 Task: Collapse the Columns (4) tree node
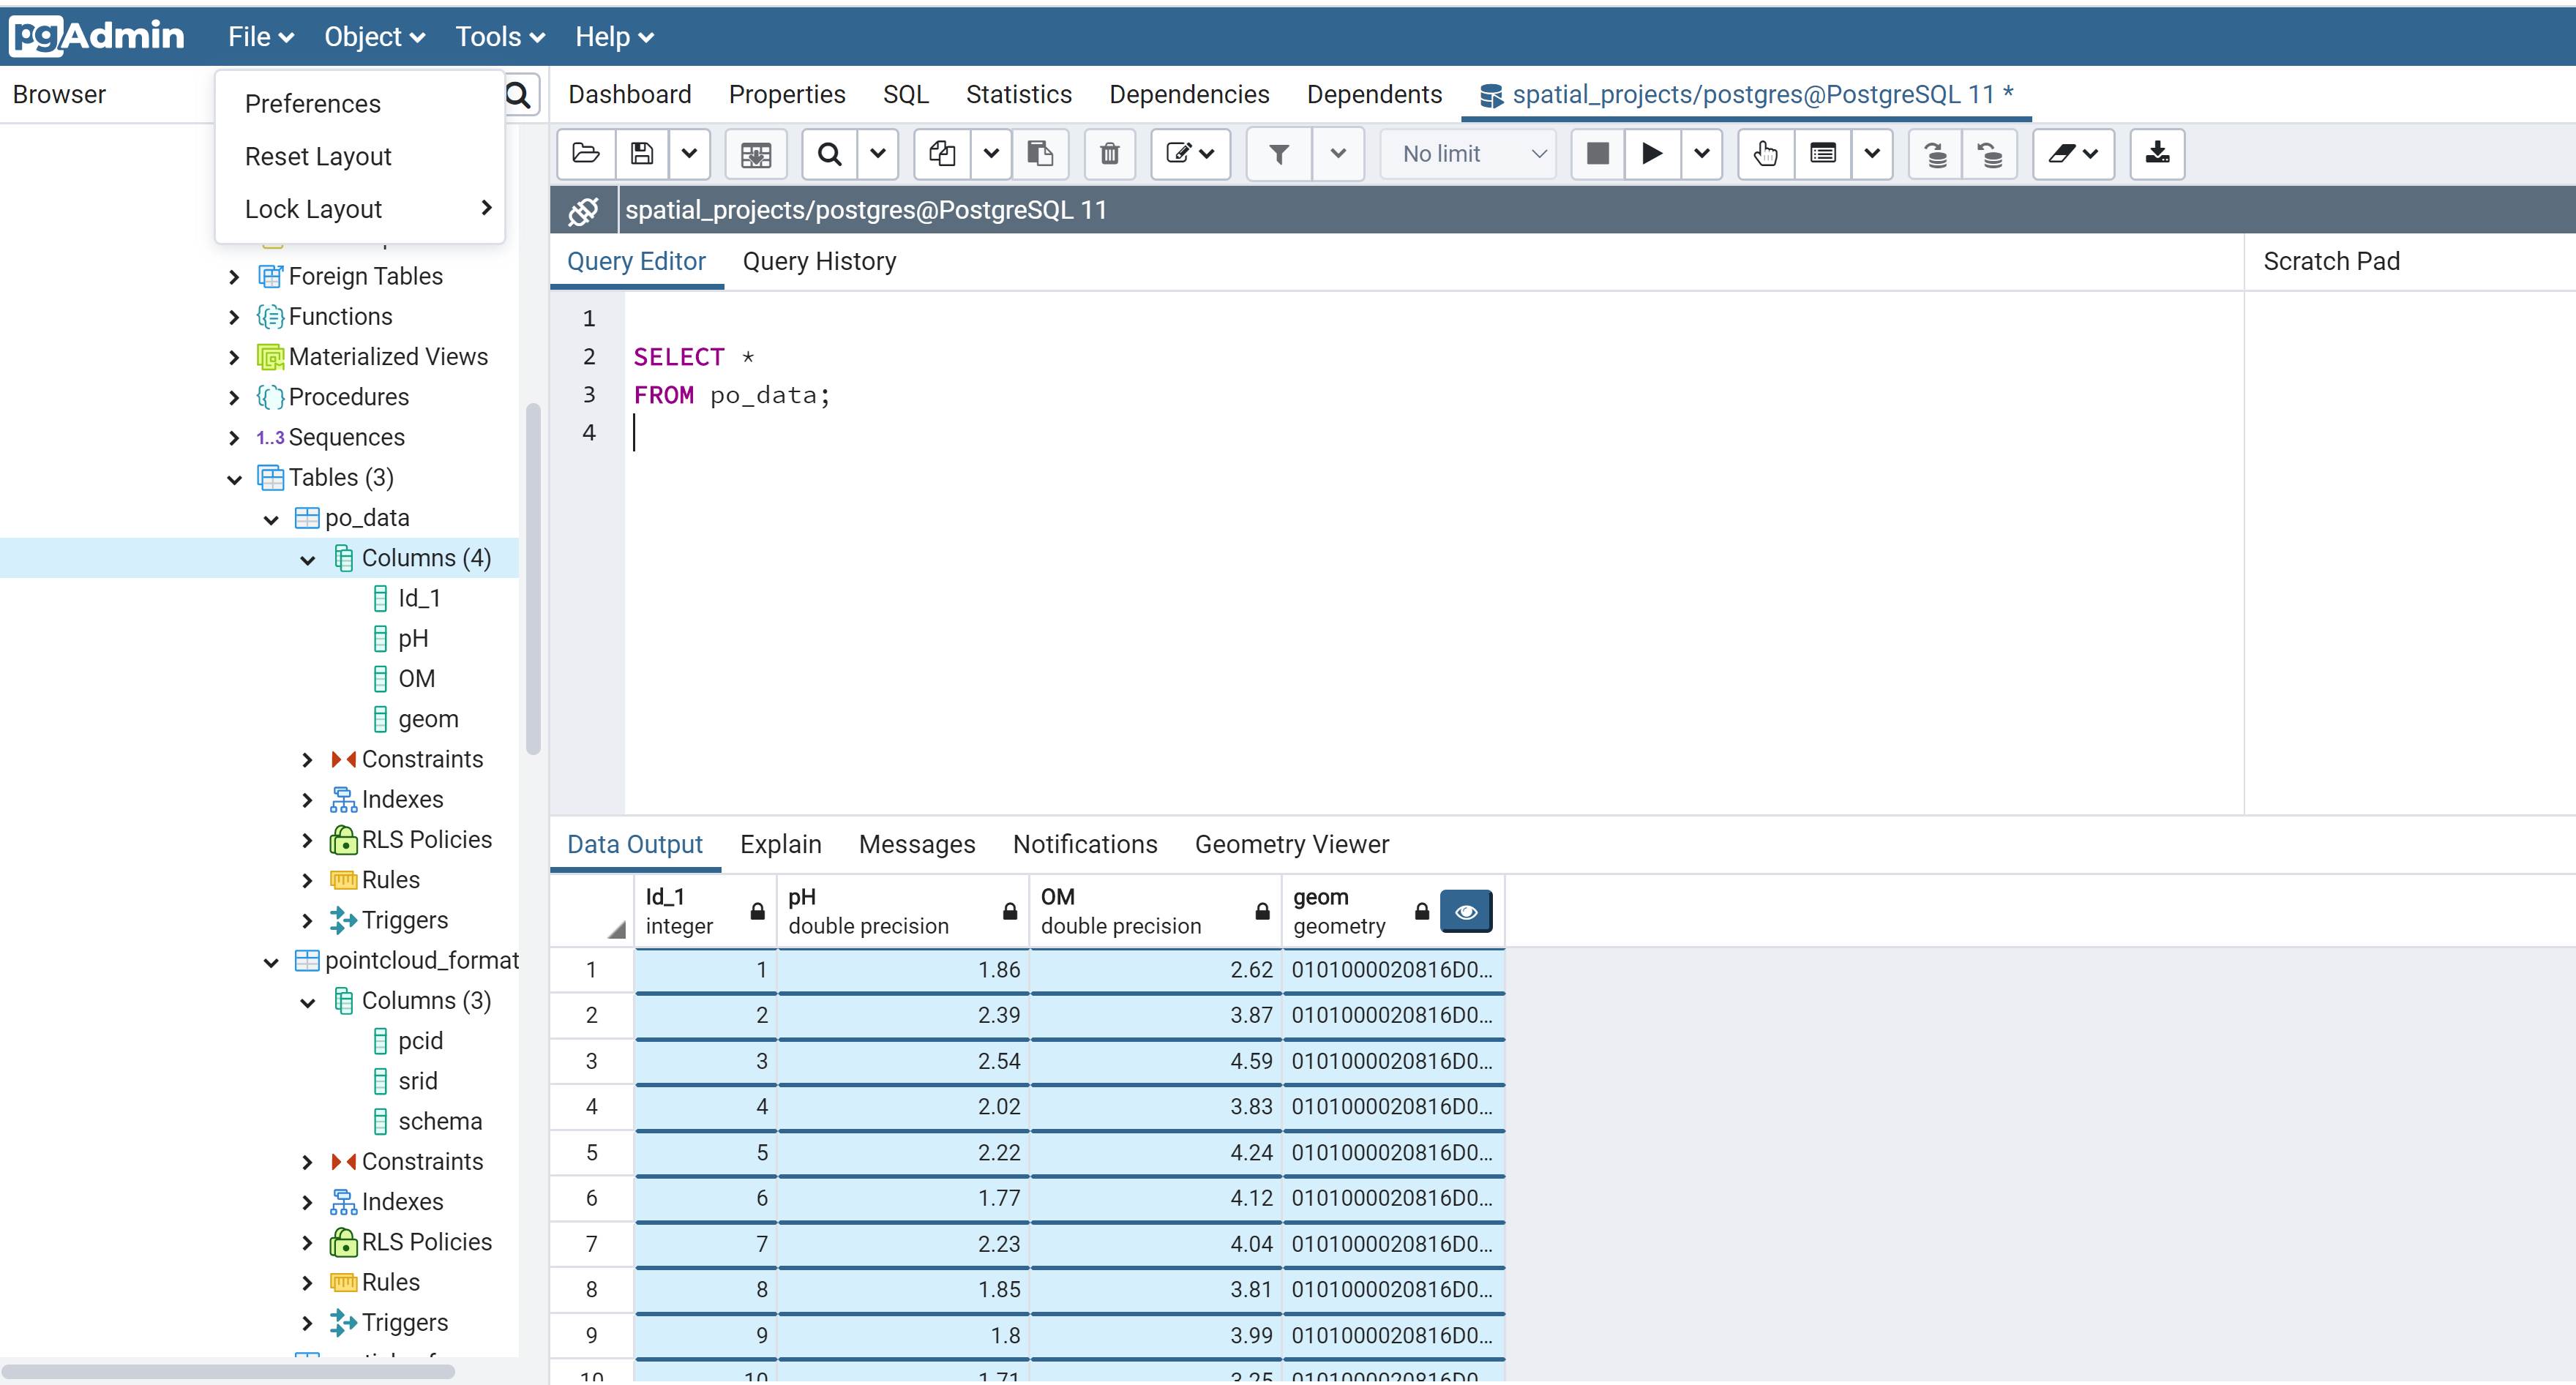tap(307, 558)
